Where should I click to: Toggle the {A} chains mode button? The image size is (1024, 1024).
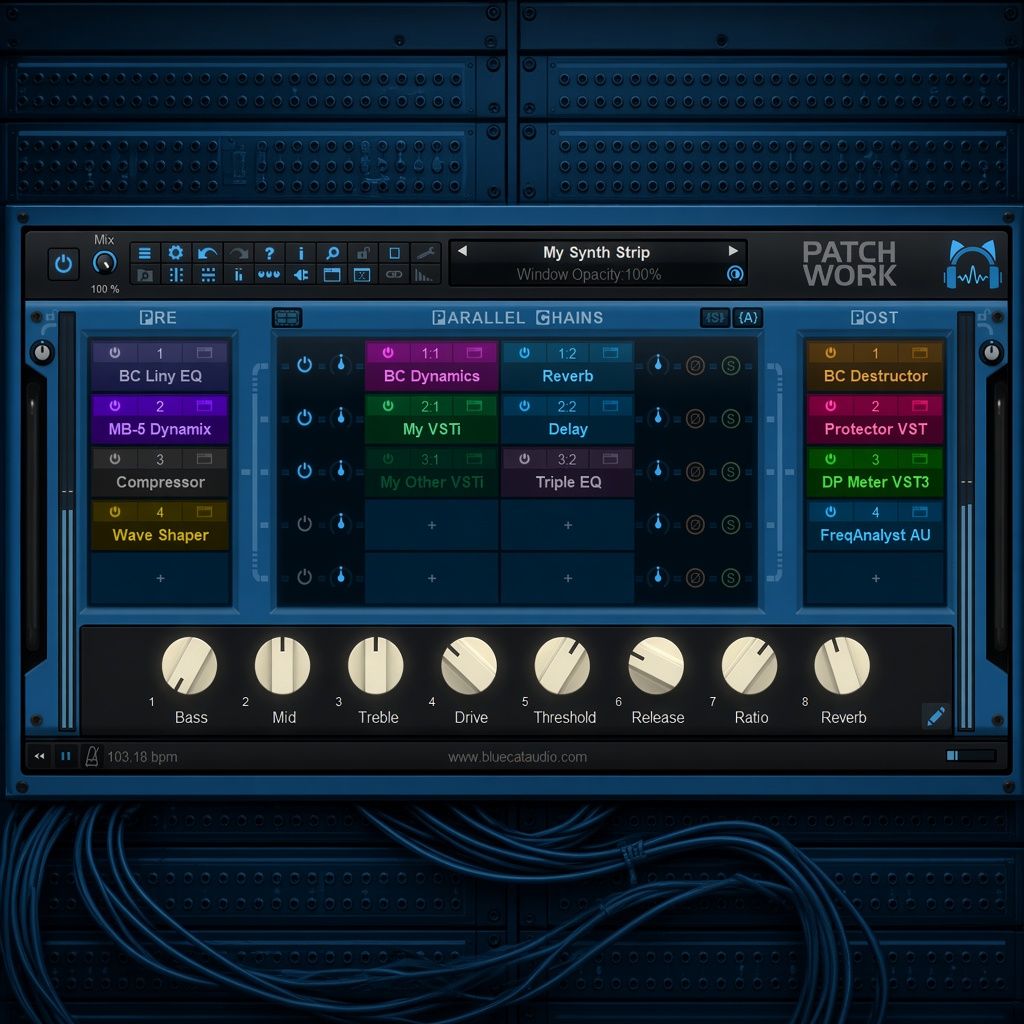point(748,318)
